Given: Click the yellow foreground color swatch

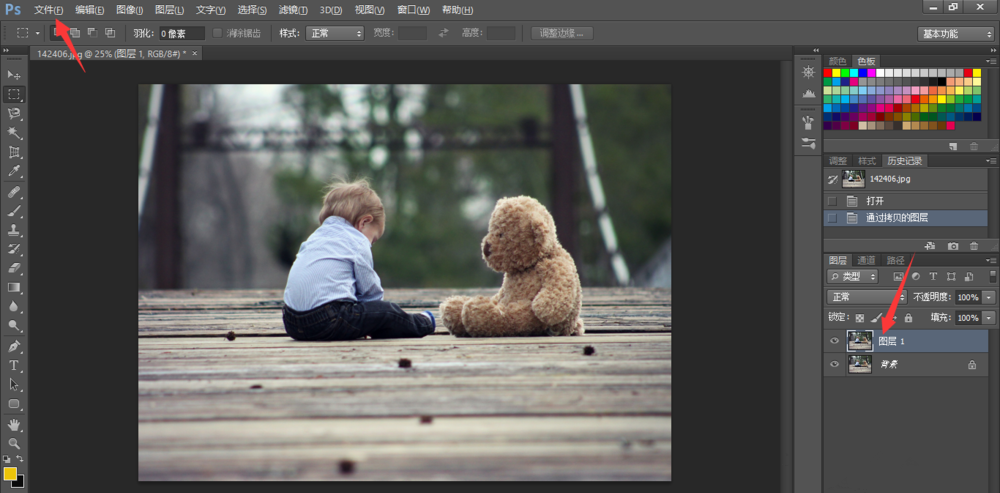Looking at the screenshot, I should click(10, 472).
